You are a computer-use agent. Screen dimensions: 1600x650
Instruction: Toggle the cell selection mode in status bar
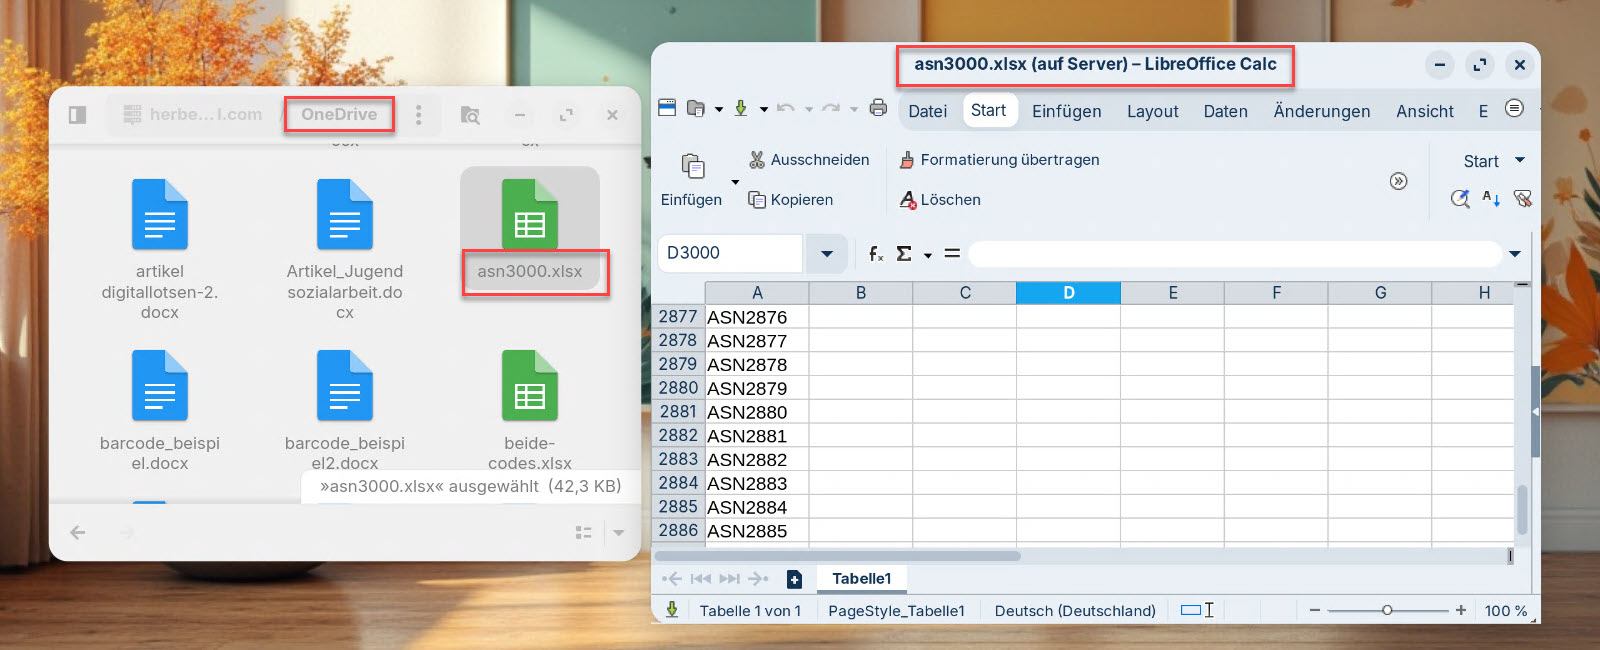point(1196,611)
